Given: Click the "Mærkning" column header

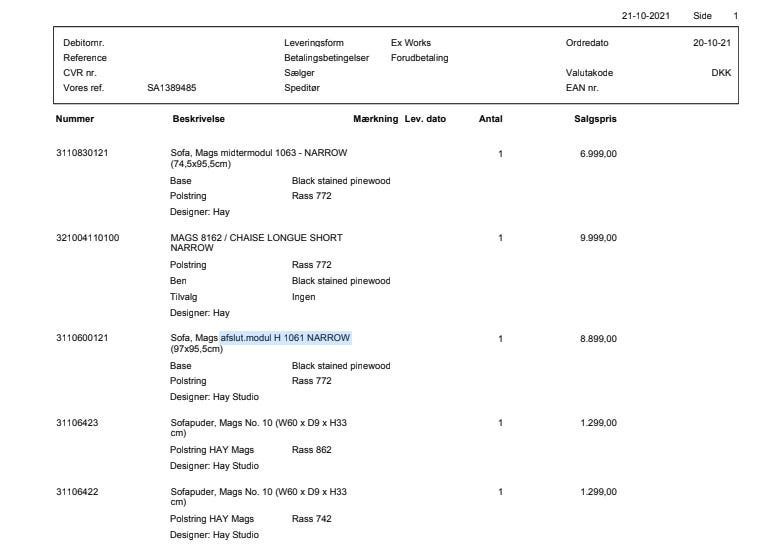Looking at the screenshot, I should click(x=376, y=119).
